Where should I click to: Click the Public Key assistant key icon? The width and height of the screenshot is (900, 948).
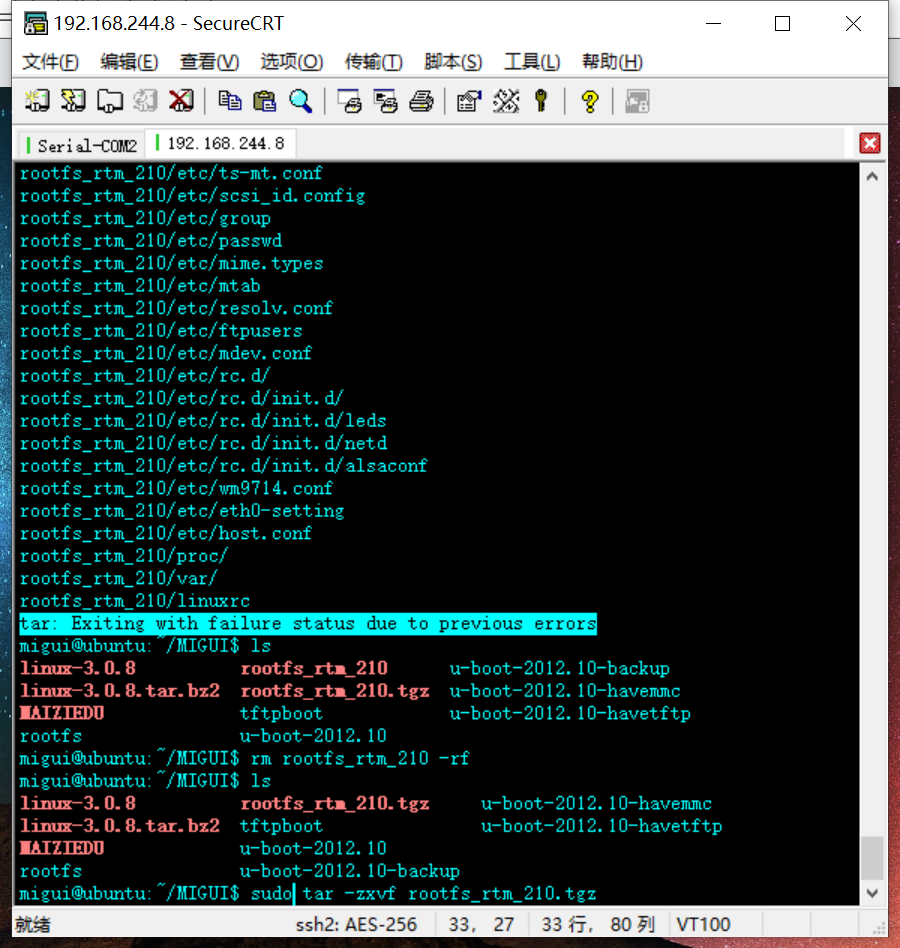541,101
